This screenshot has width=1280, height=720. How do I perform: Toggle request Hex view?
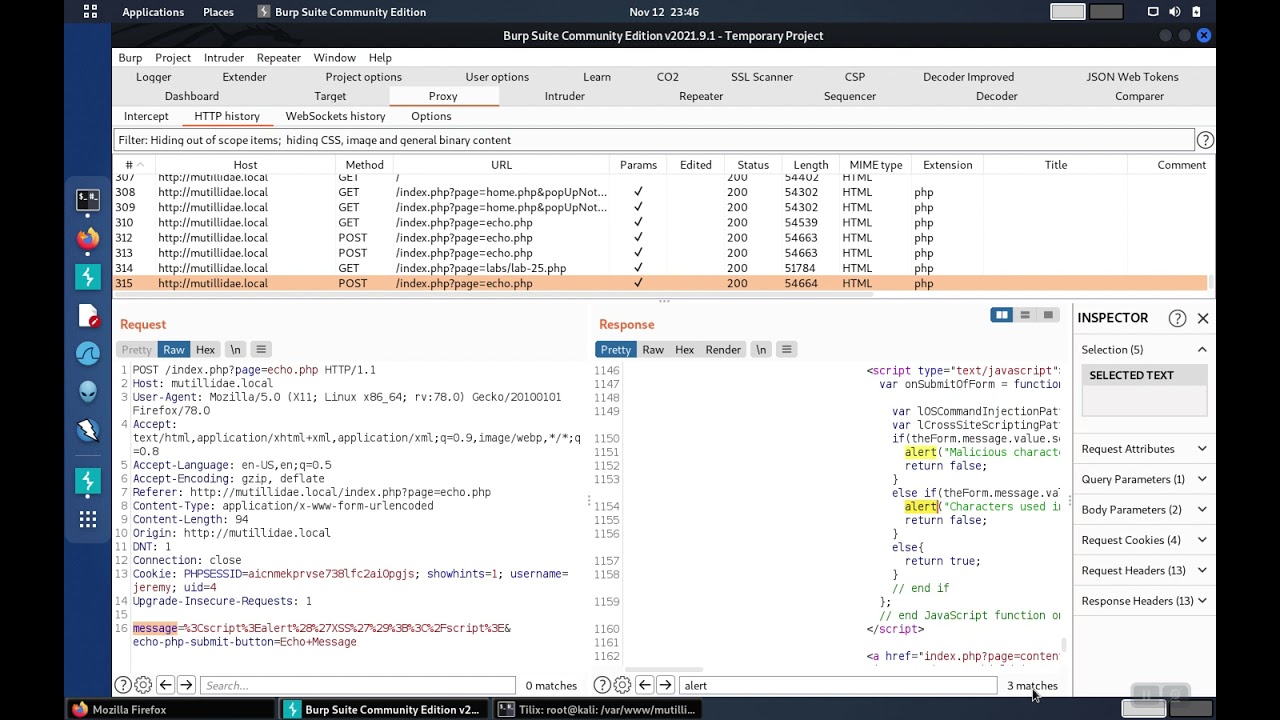(205, 349)
